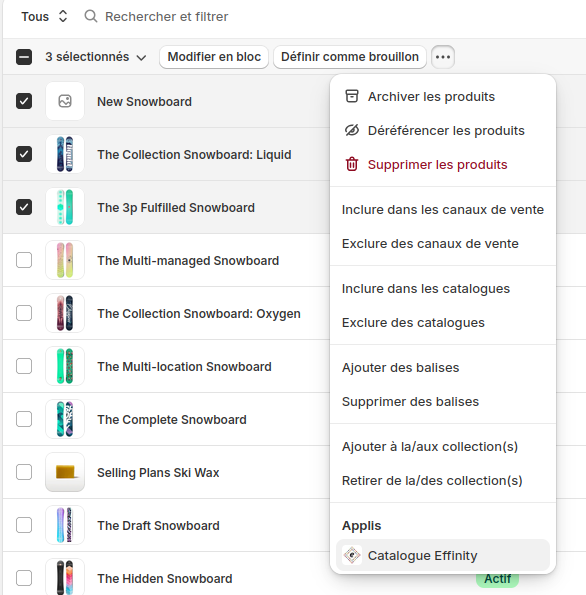Screen dimensions: 586x595
Task: Click the crossed-out eye unlist icon
Action: [x=351, y=130]
